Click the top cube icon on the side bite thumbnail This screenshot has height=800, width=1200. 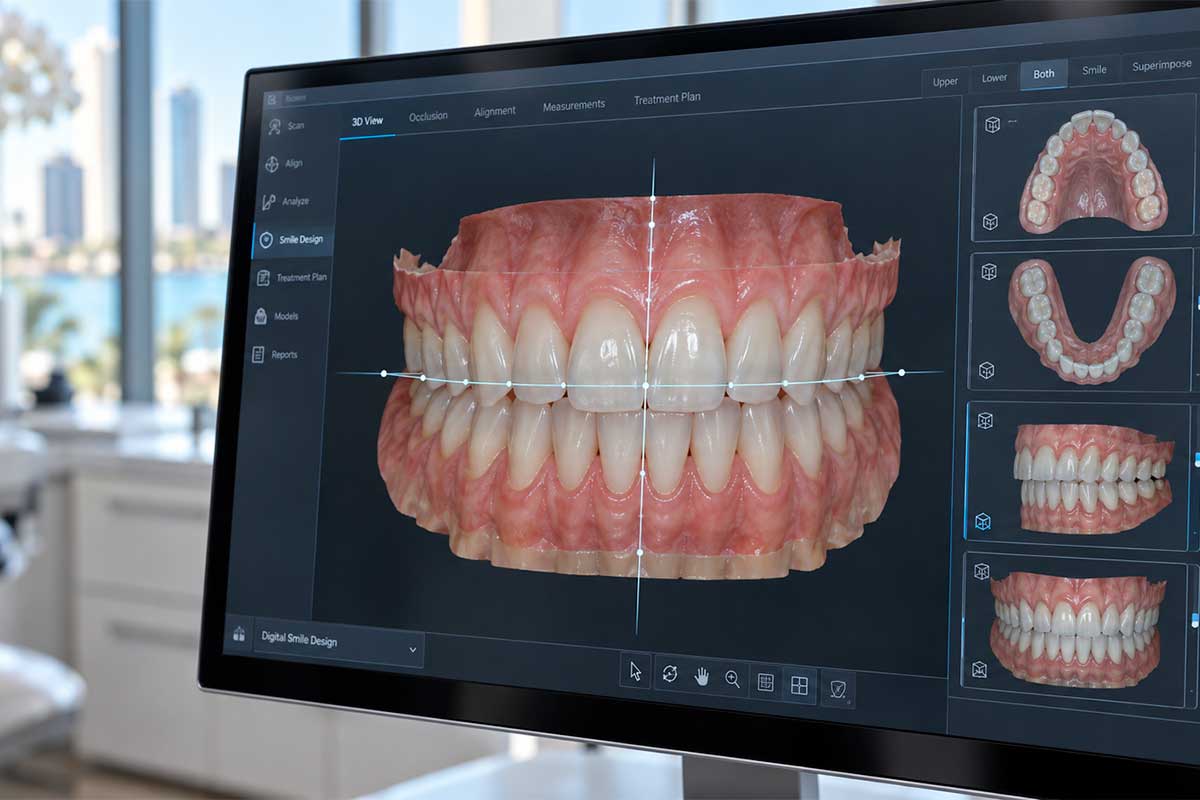point(985,420)
